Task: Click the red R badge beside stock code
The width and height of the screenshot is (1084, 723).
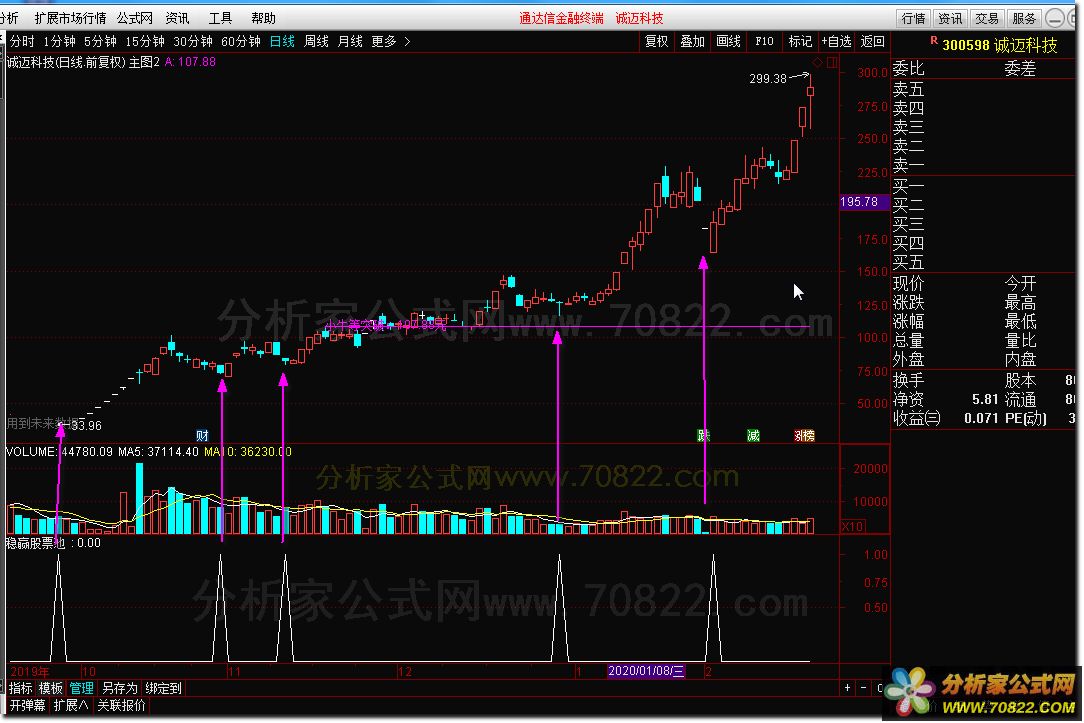Action: pos(933,41)
